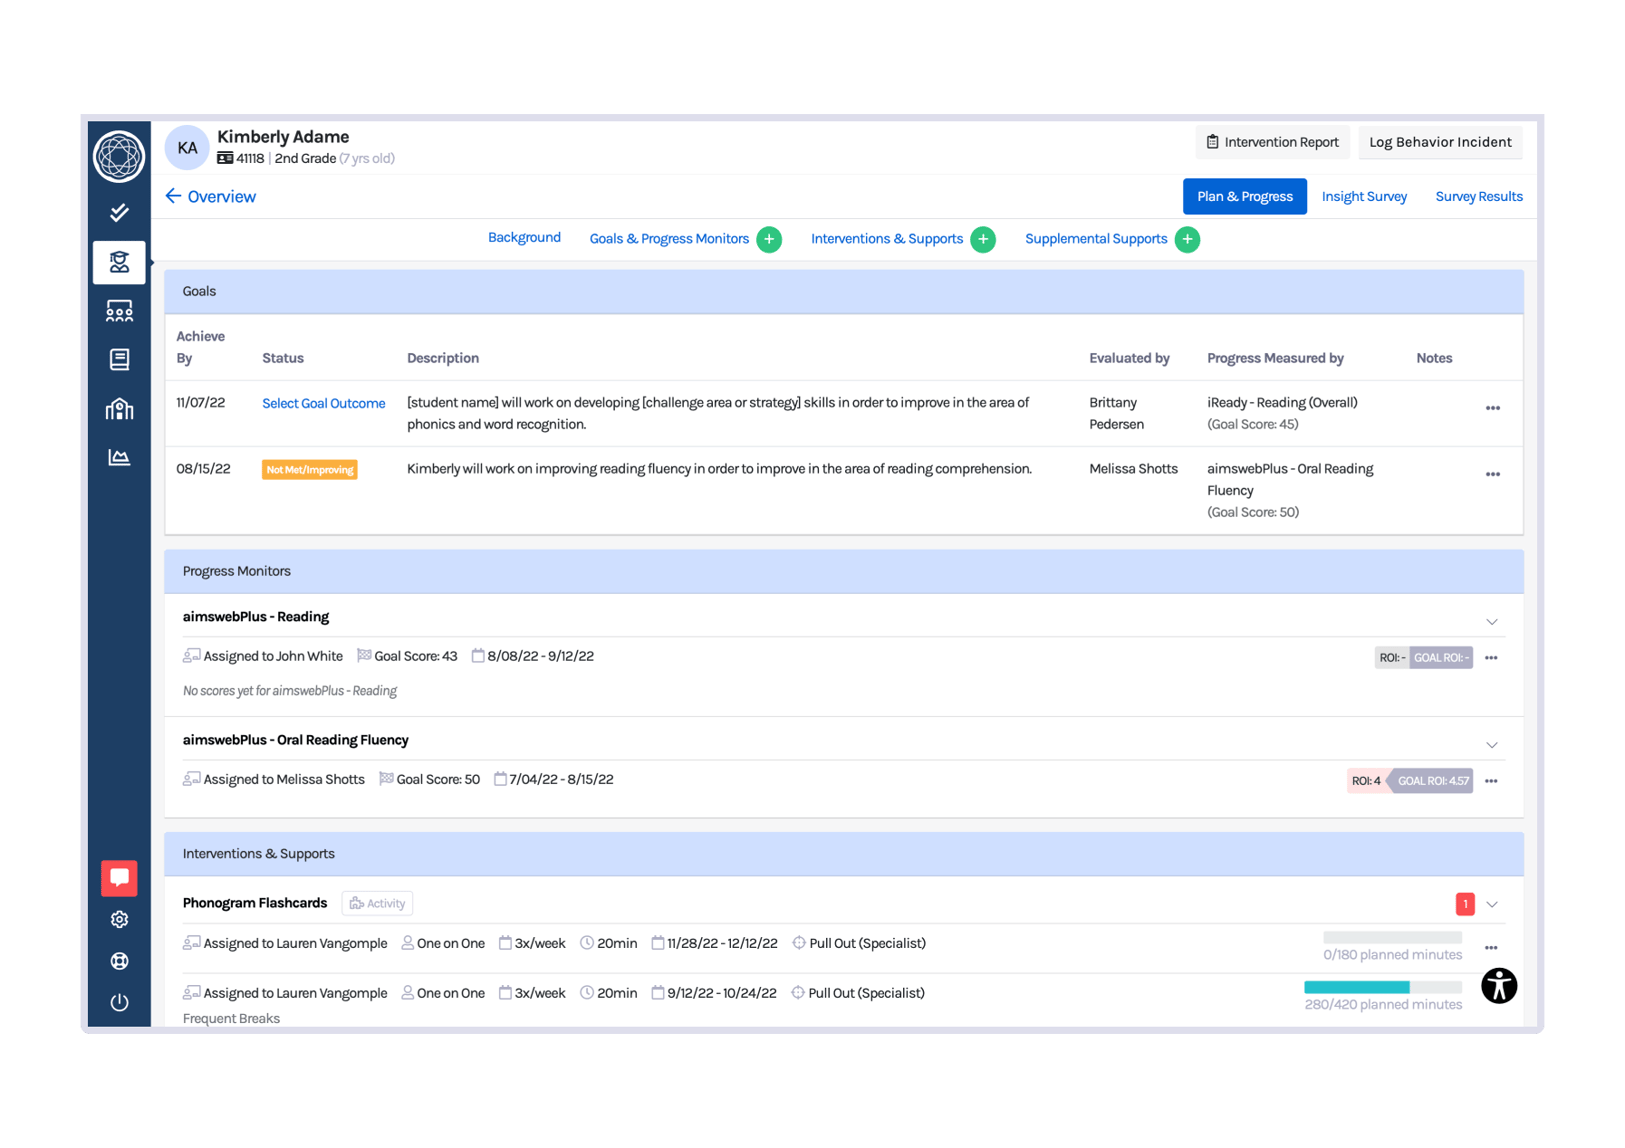Select the tasks checkmark icon in sidebar

tap(119, 213)
